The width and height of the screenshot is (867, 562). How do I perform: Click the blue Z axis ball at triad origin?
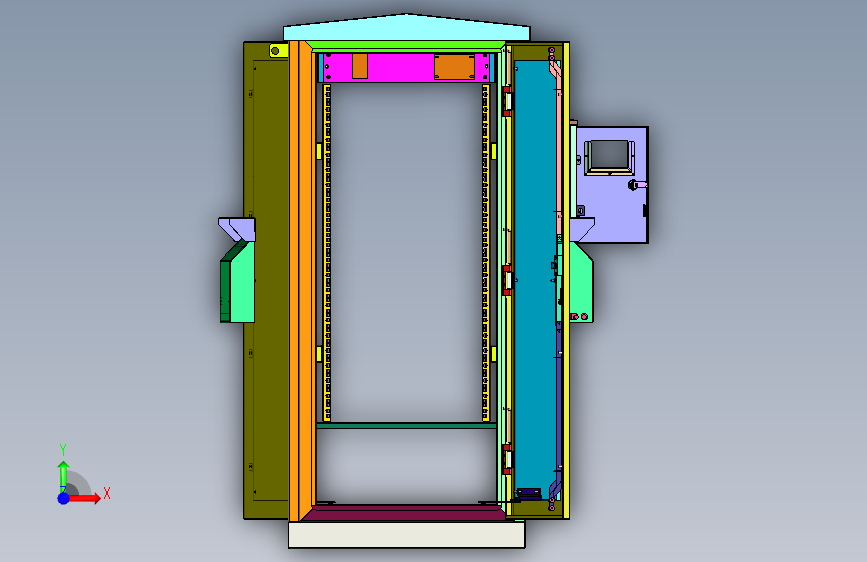64,498
